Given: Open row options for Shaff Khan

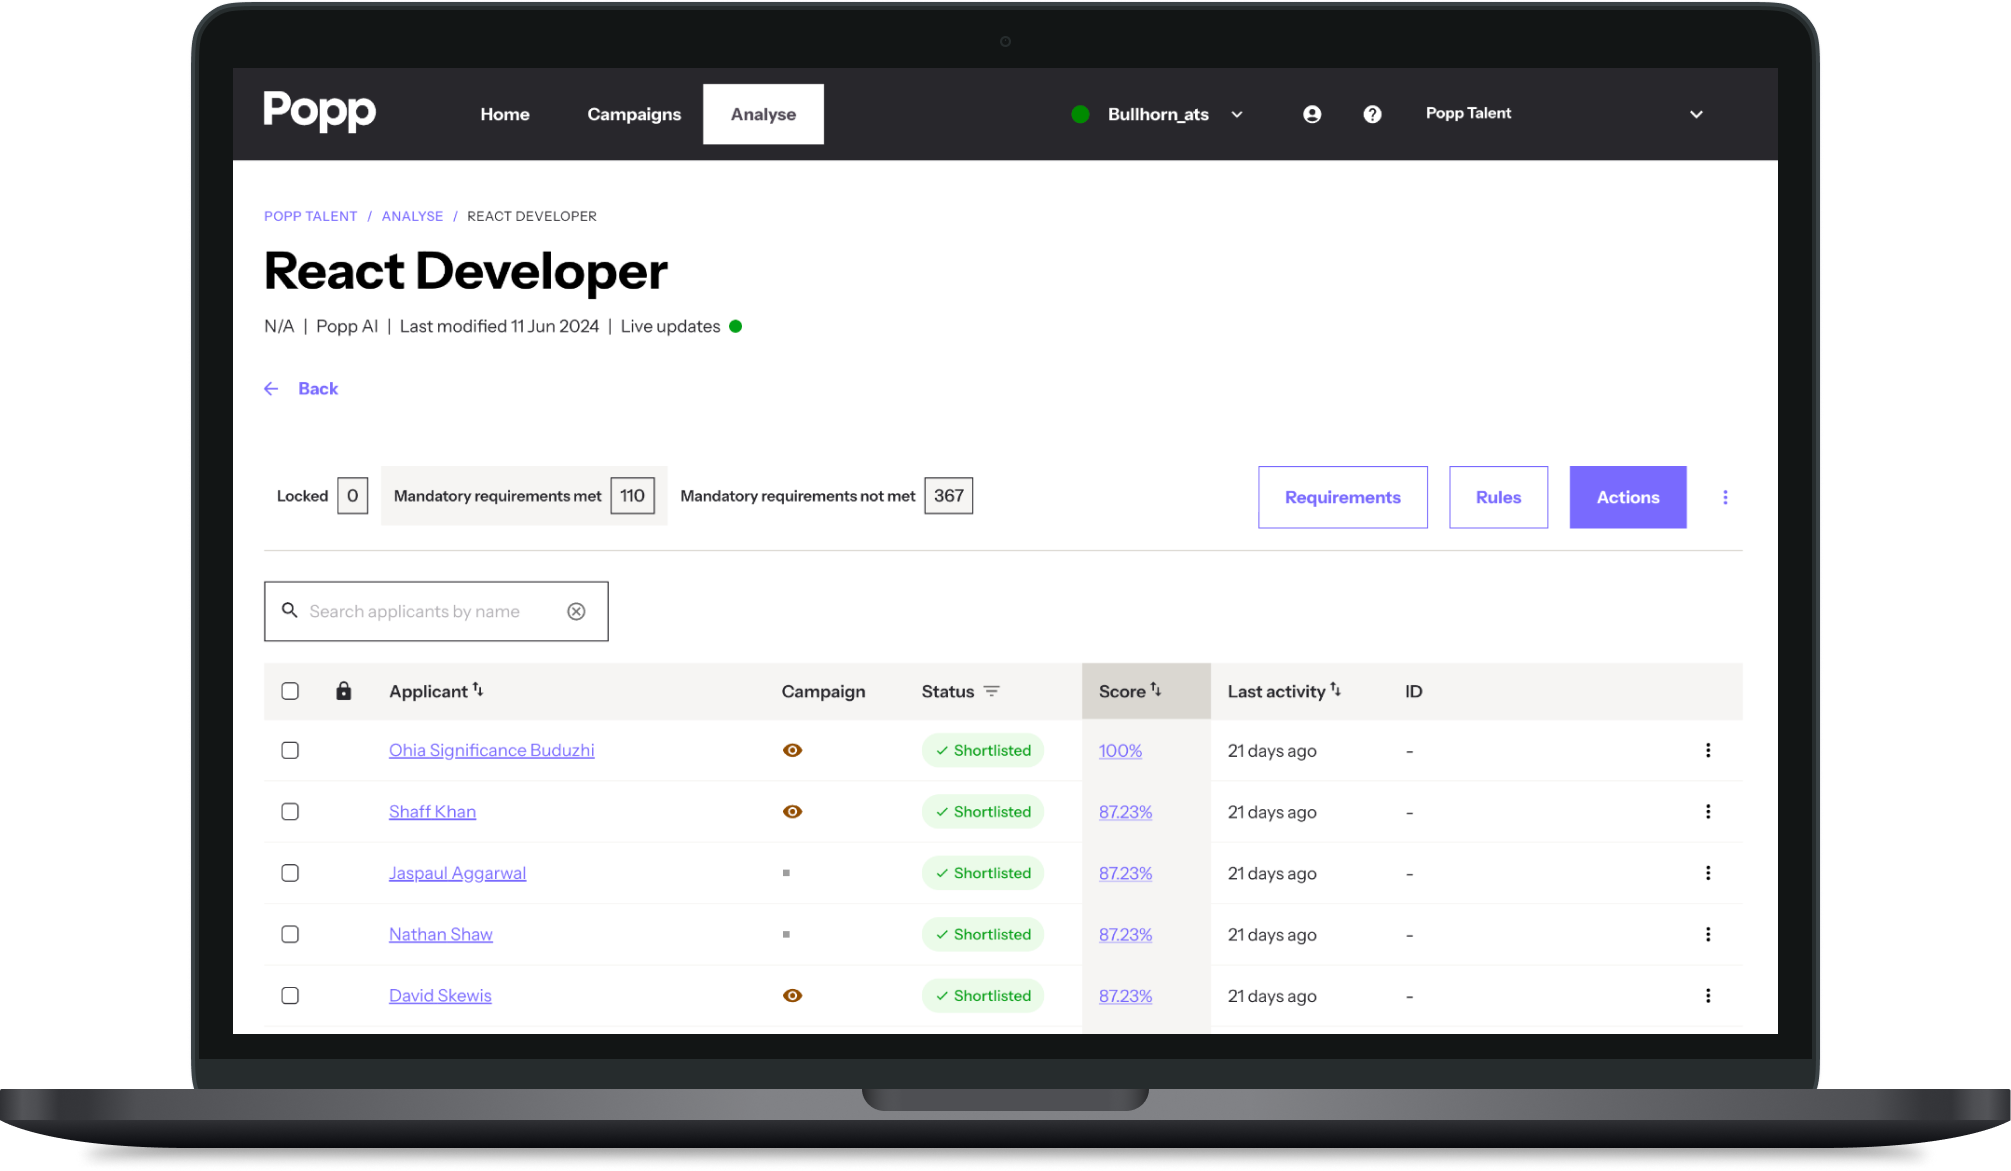Looking at the screenshot, I should click(x=1707, y=811).
